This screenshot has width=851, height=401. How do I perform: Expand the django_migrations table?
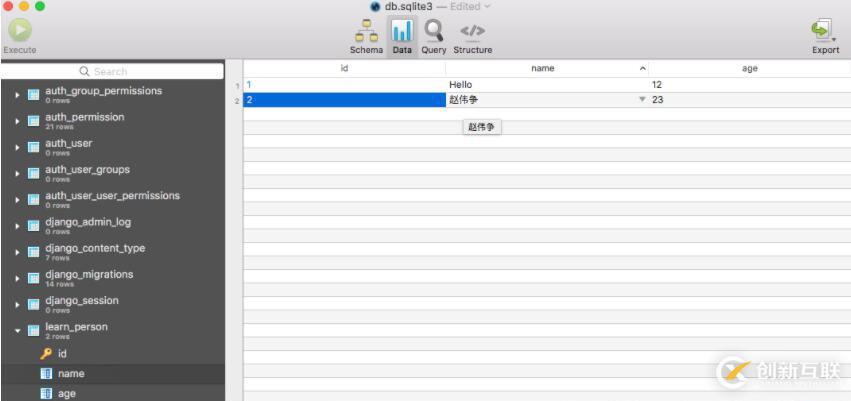click(17, 278)
